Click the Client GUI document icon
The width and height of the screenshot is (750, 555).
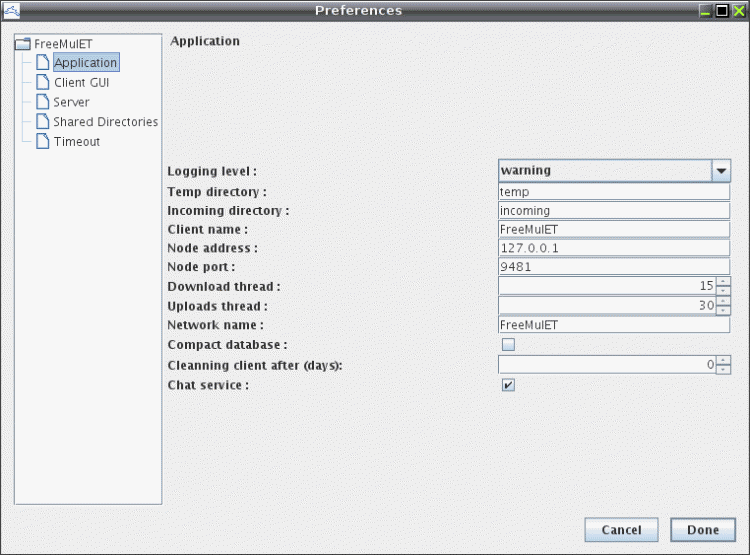tap(43, 82)
